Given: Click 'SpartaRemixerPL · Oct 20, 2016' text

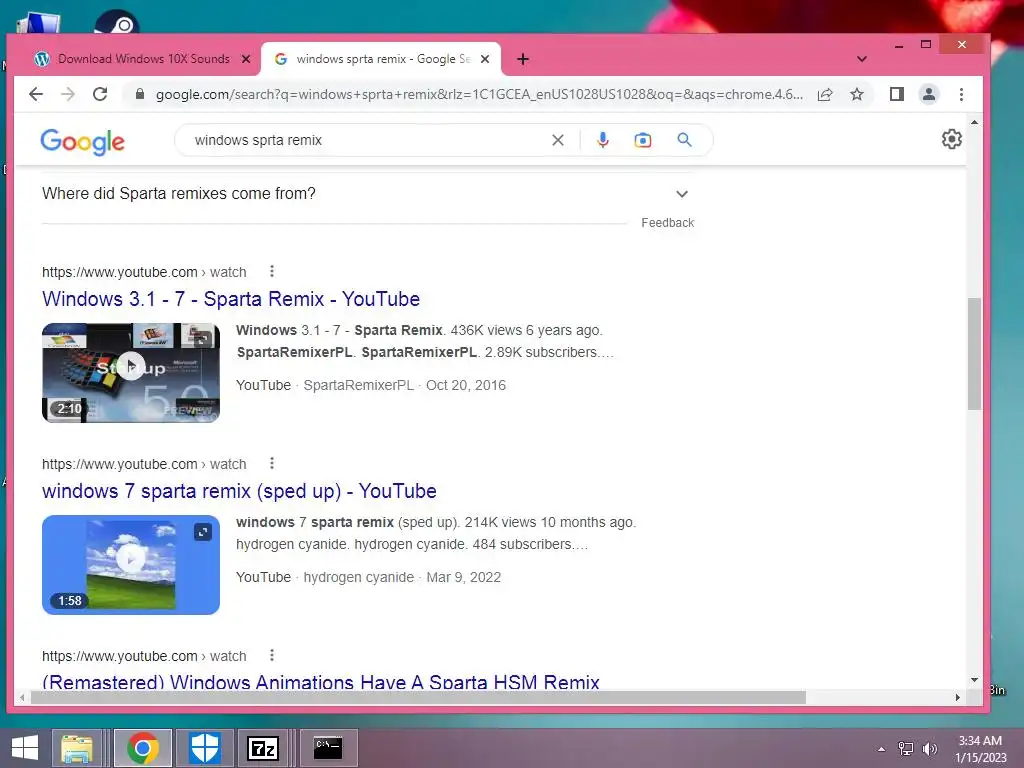Looking at the screenshot, I should tap(404, 385).
